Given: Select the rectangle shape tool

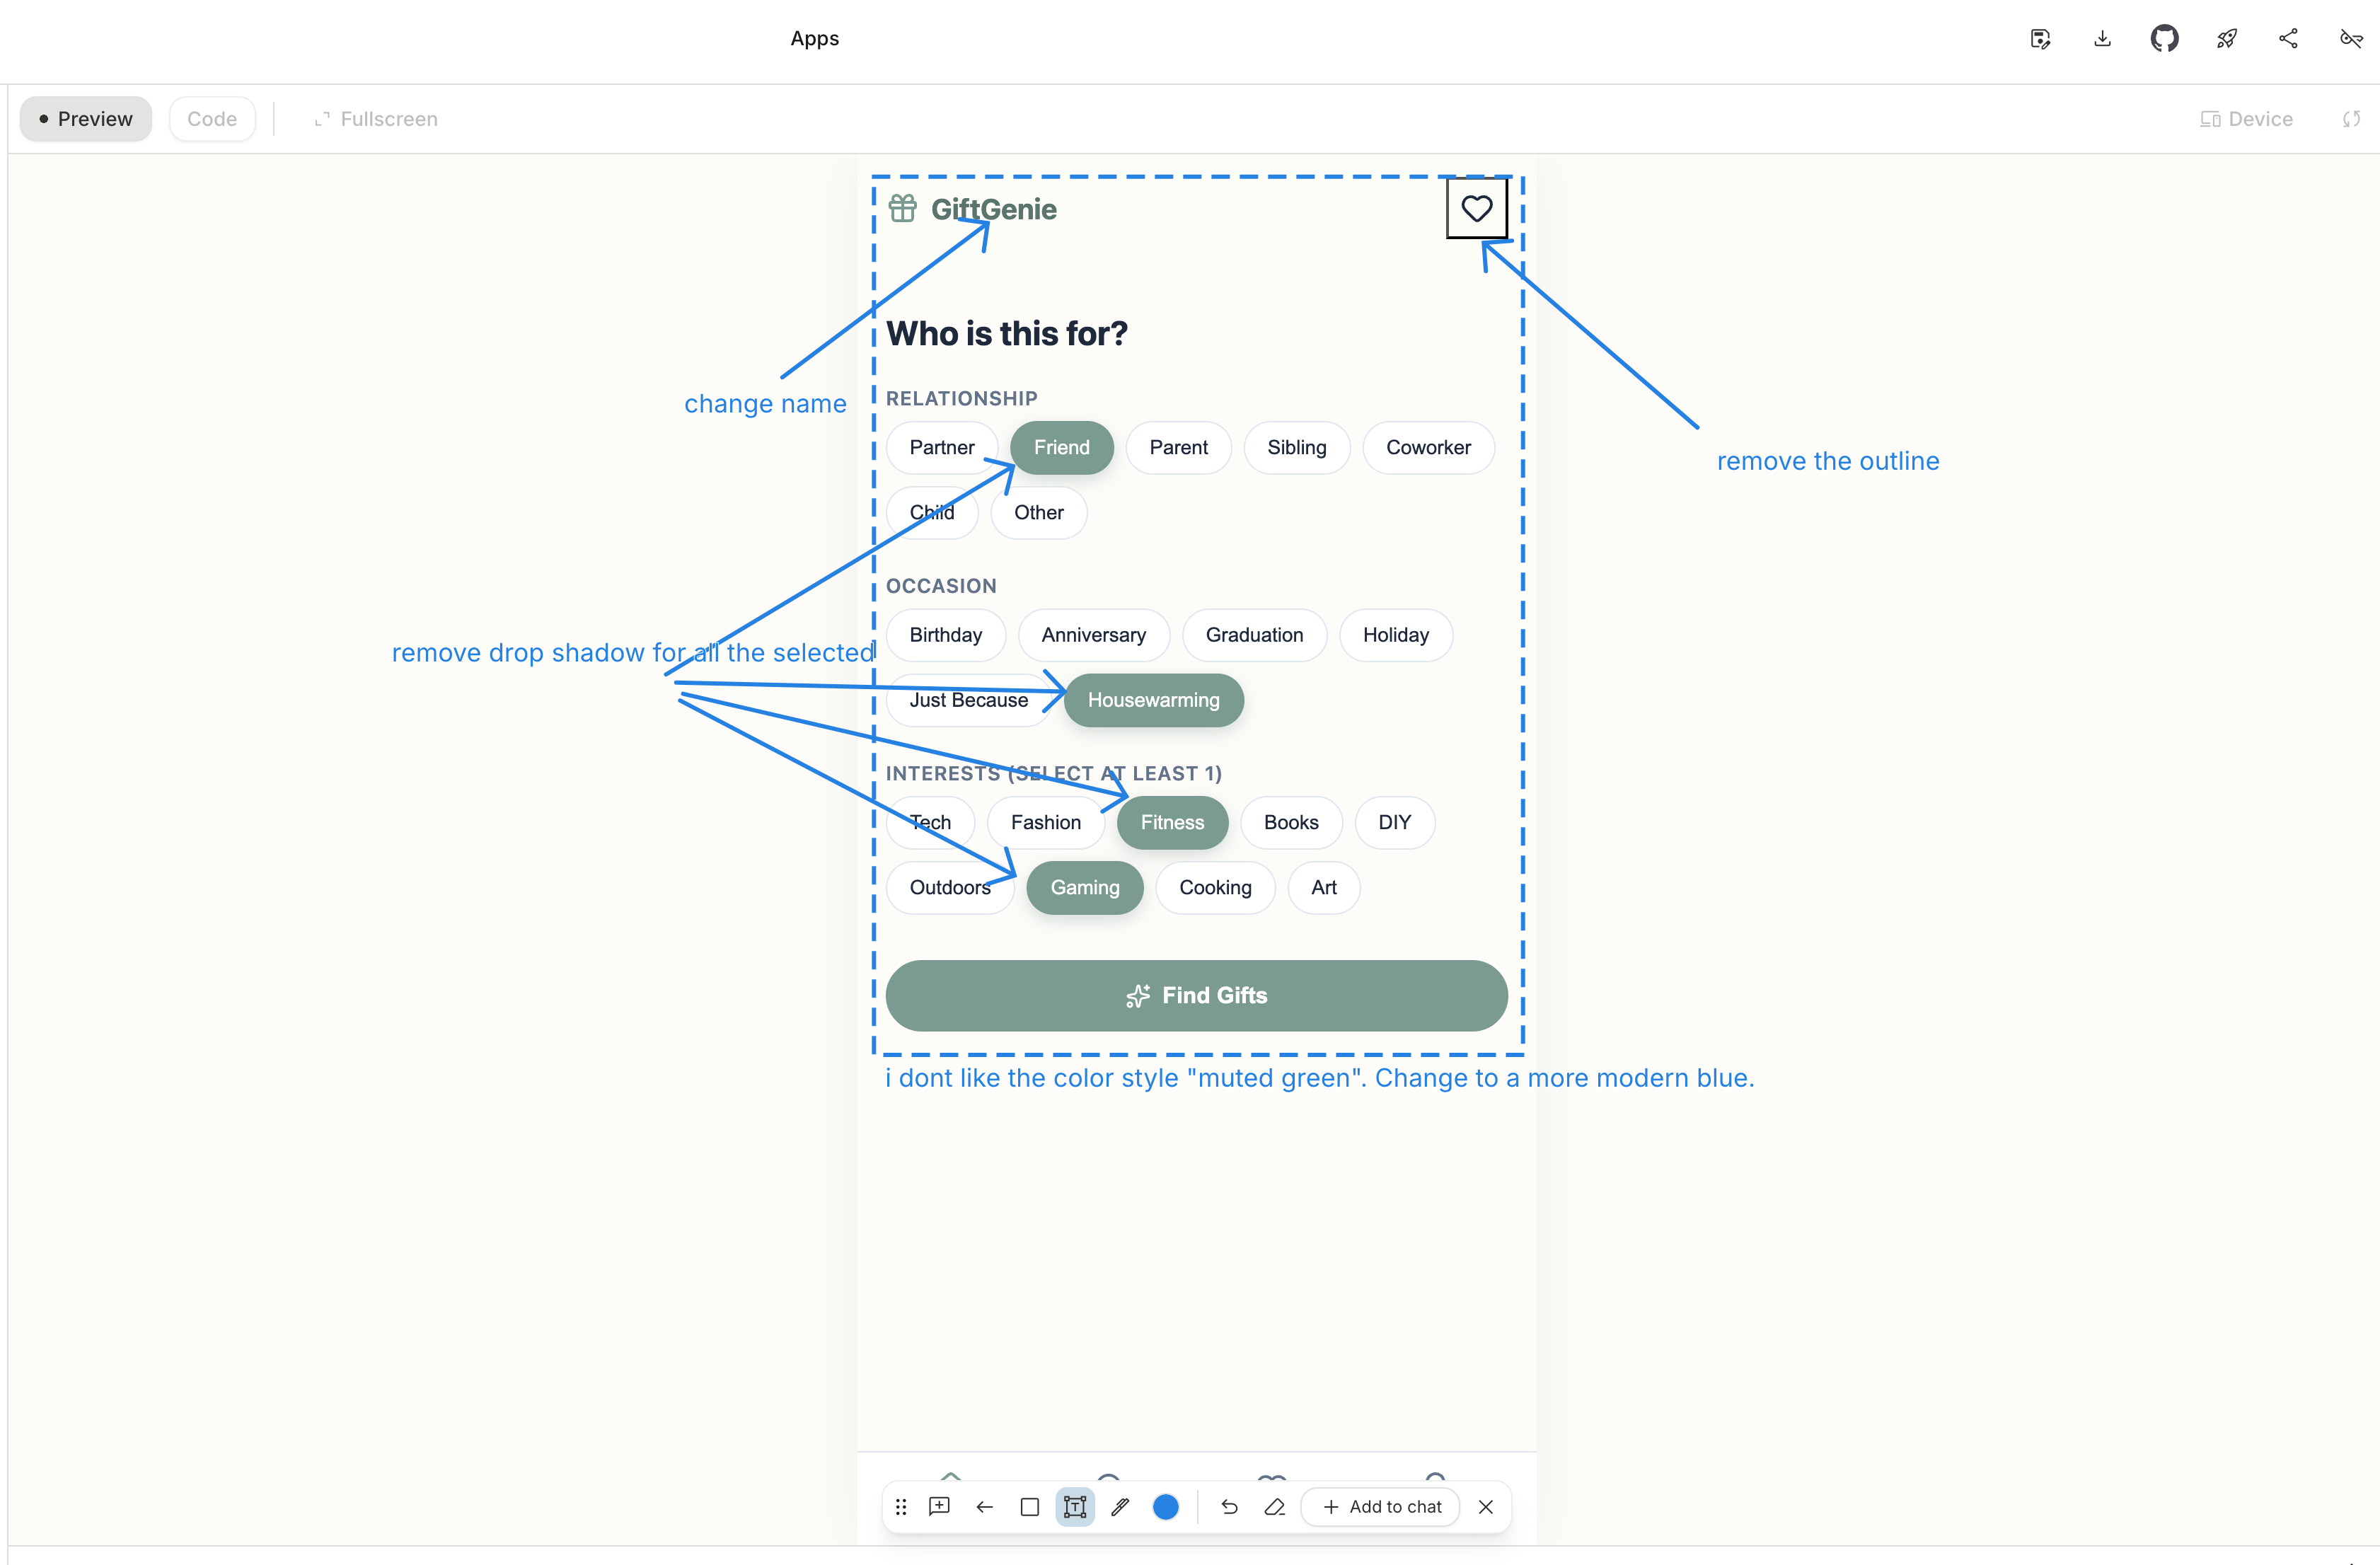Looking at the screenshot, I should (1029, 1507).
